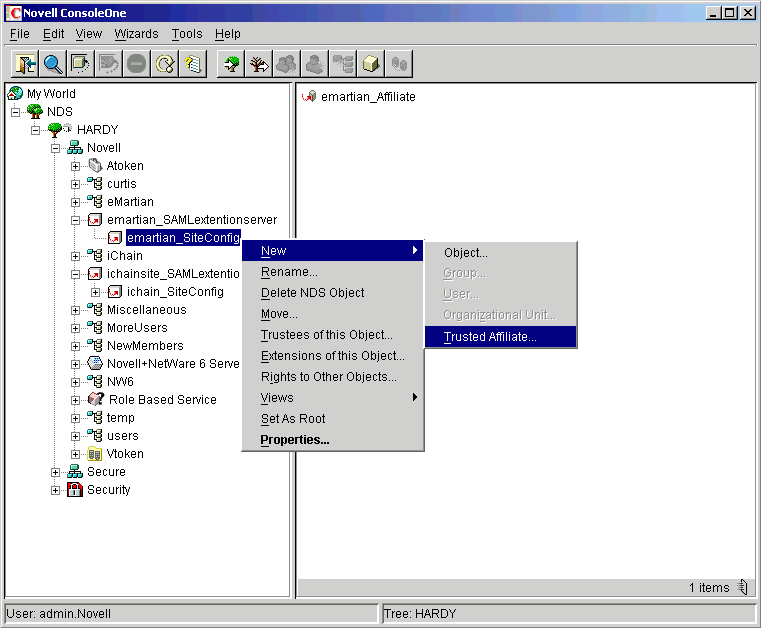
Task: Click the status bar icon beside 1 items
Action: click(743, 587)
